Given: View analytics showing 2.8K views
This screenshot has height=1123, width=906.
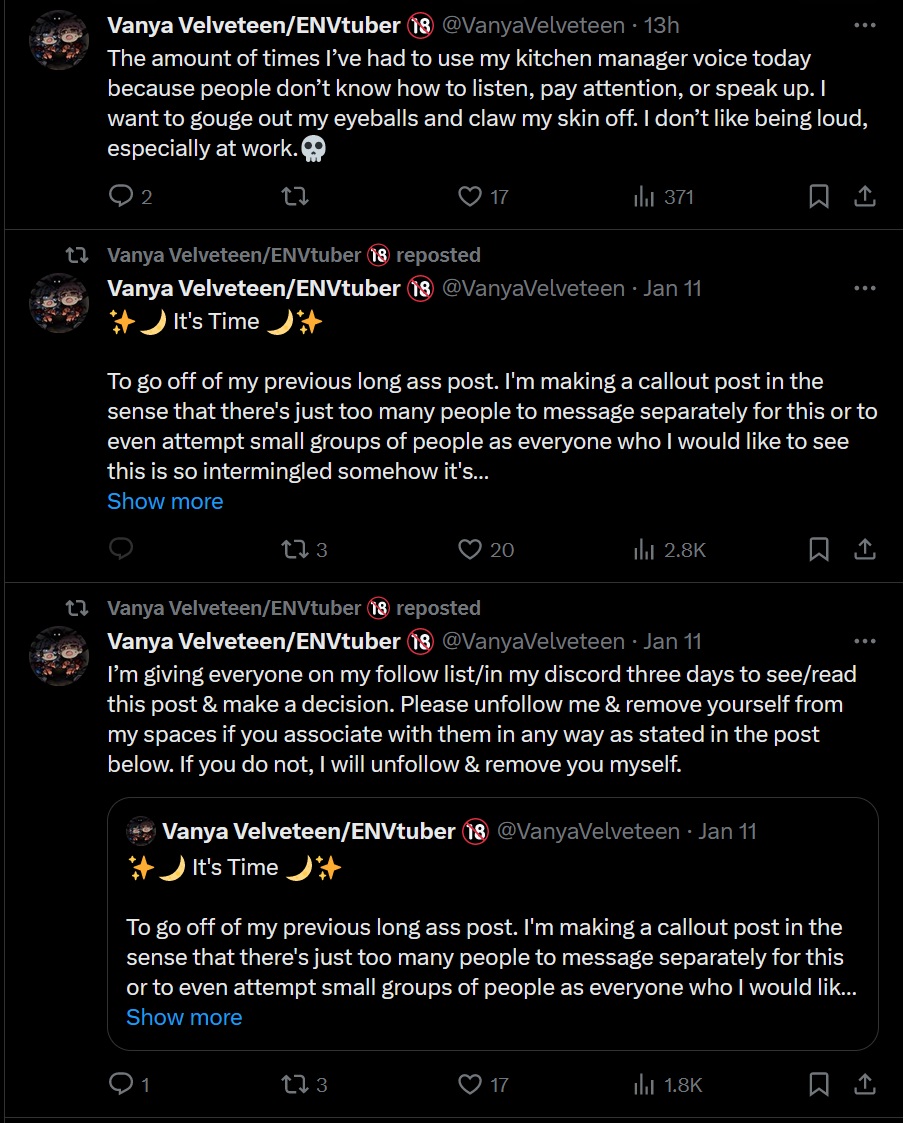Looking at the screenshot, I should click(670, 549).
